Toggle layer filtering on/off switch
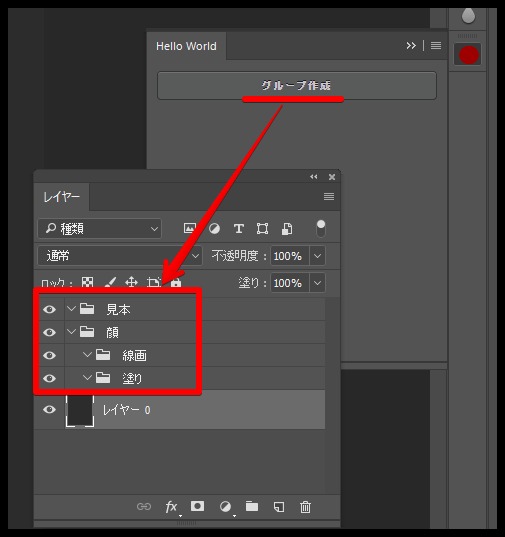 pyautogui.click(x=321, y=228)
